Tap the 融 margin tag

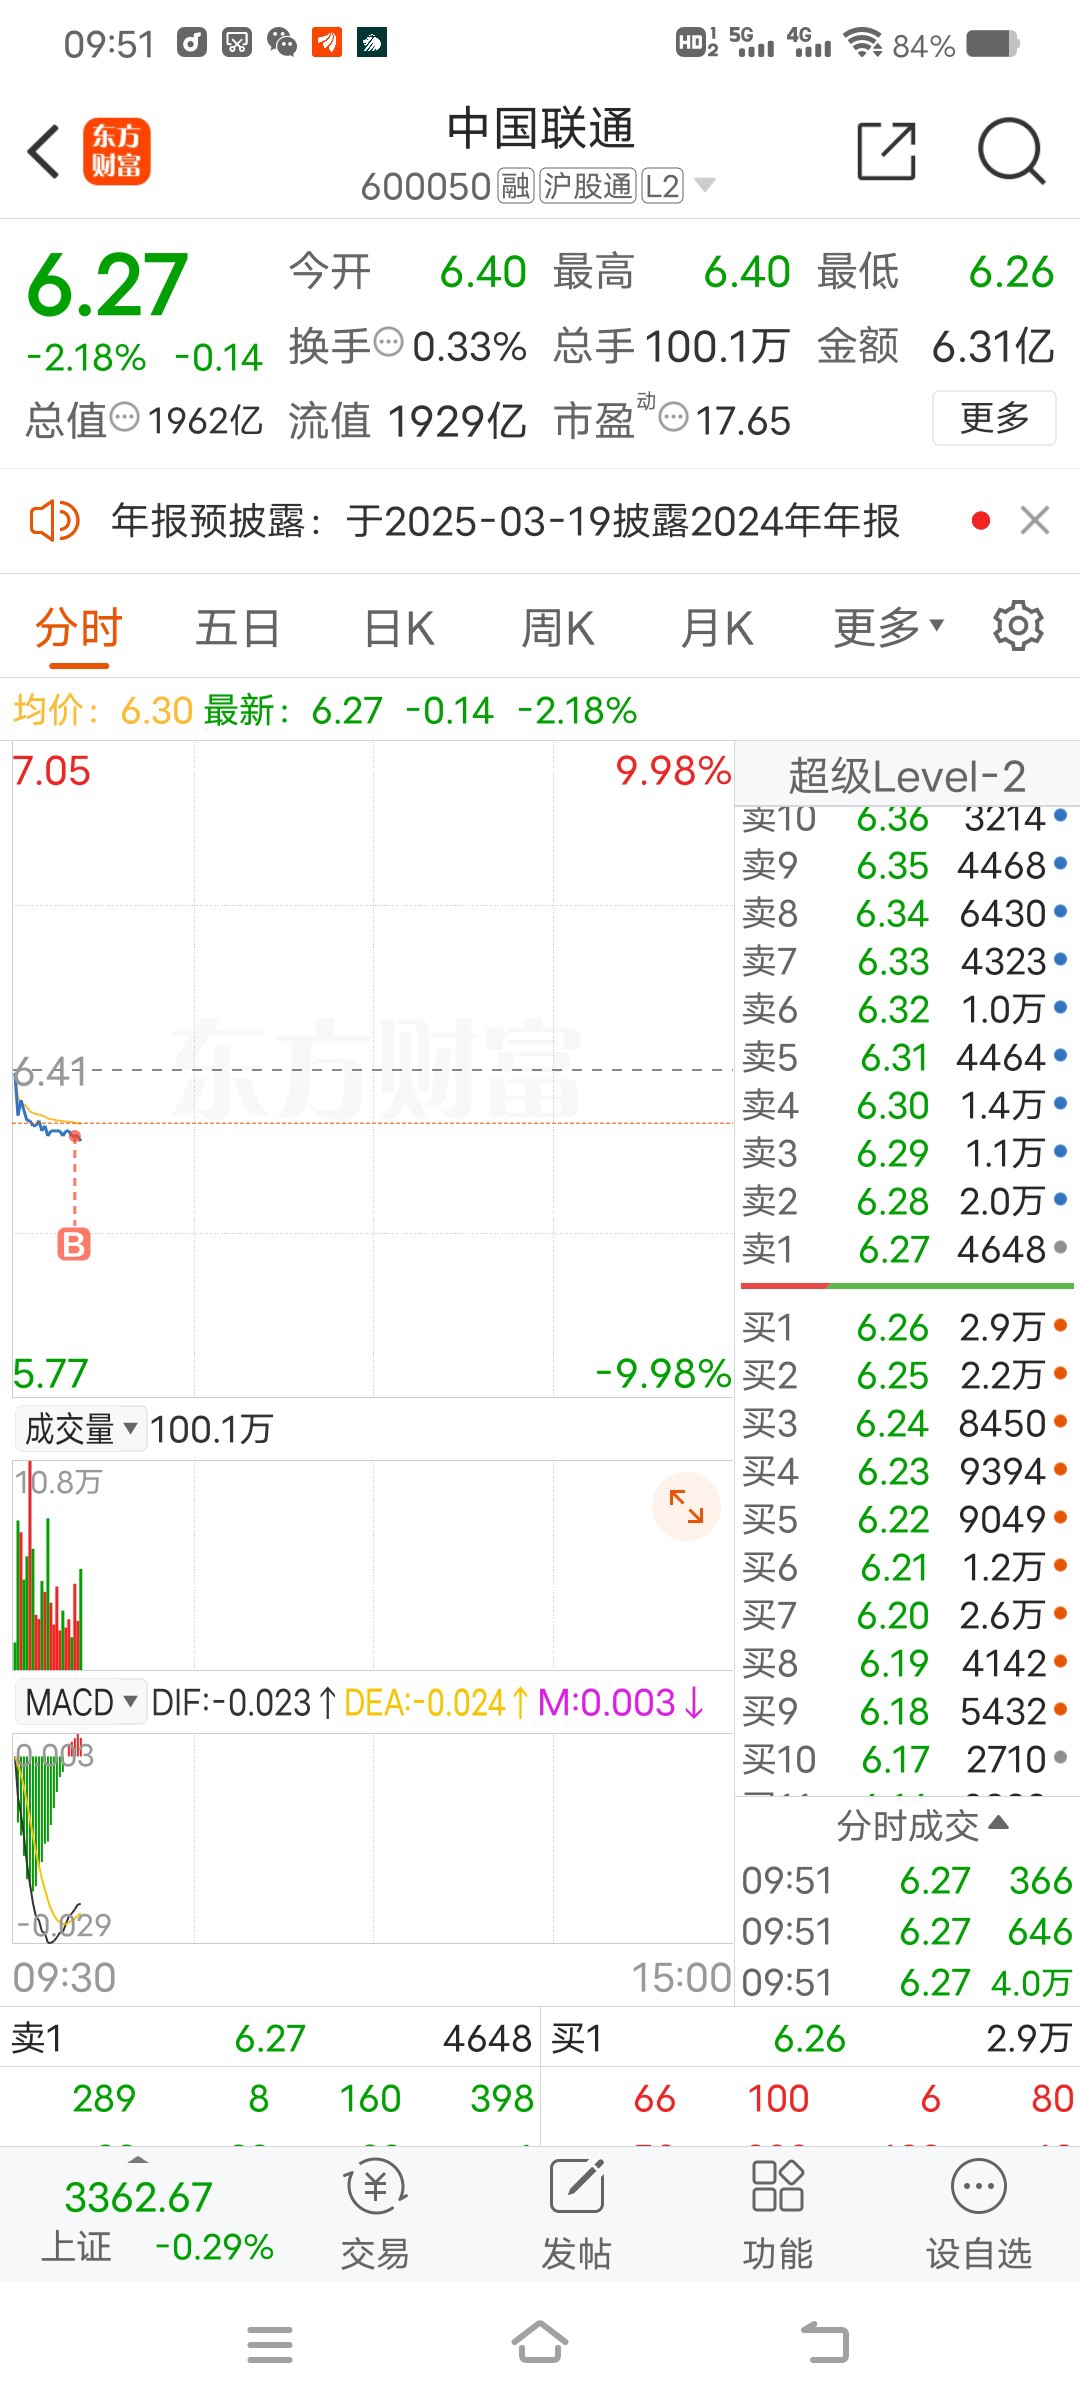[x=516, y=186]
